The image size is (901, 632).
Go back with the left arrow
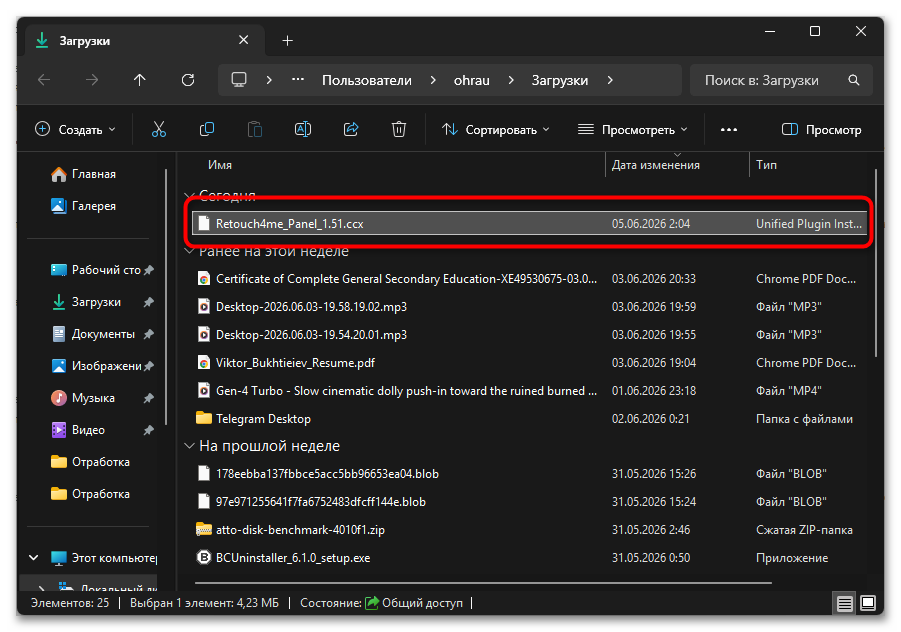pyautogui.click(x=44, y=80)
